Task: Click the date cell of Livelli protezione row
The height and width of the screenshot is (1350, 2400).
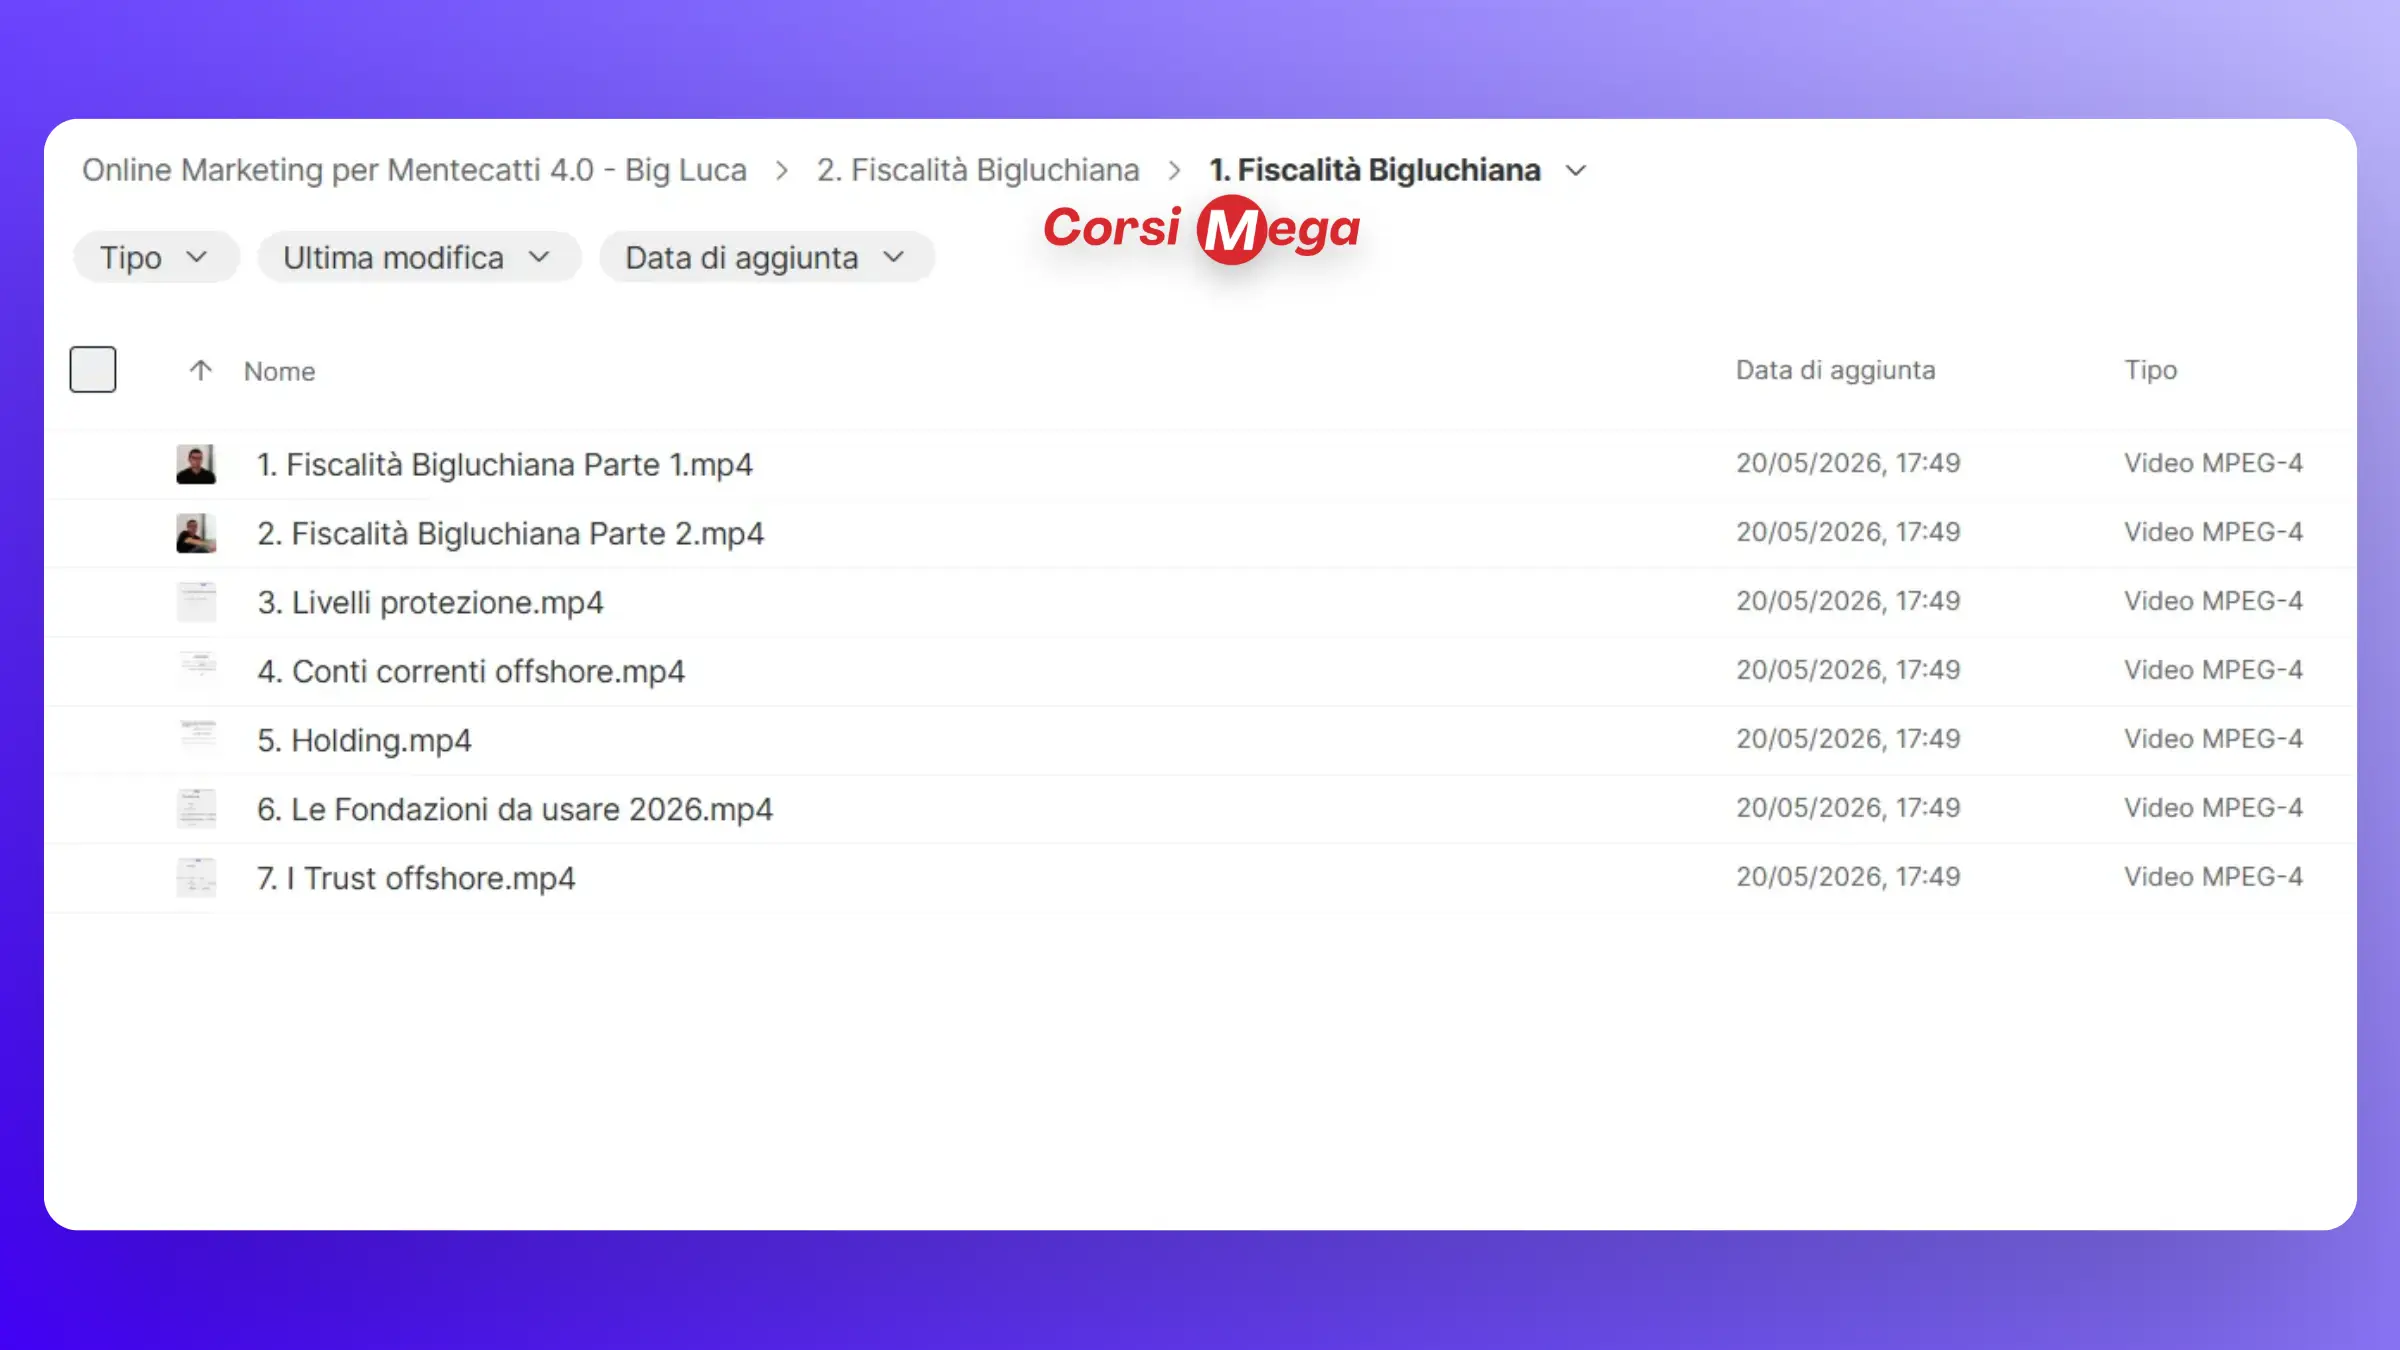Action: pyautogui.click(x=1848, y=601)
